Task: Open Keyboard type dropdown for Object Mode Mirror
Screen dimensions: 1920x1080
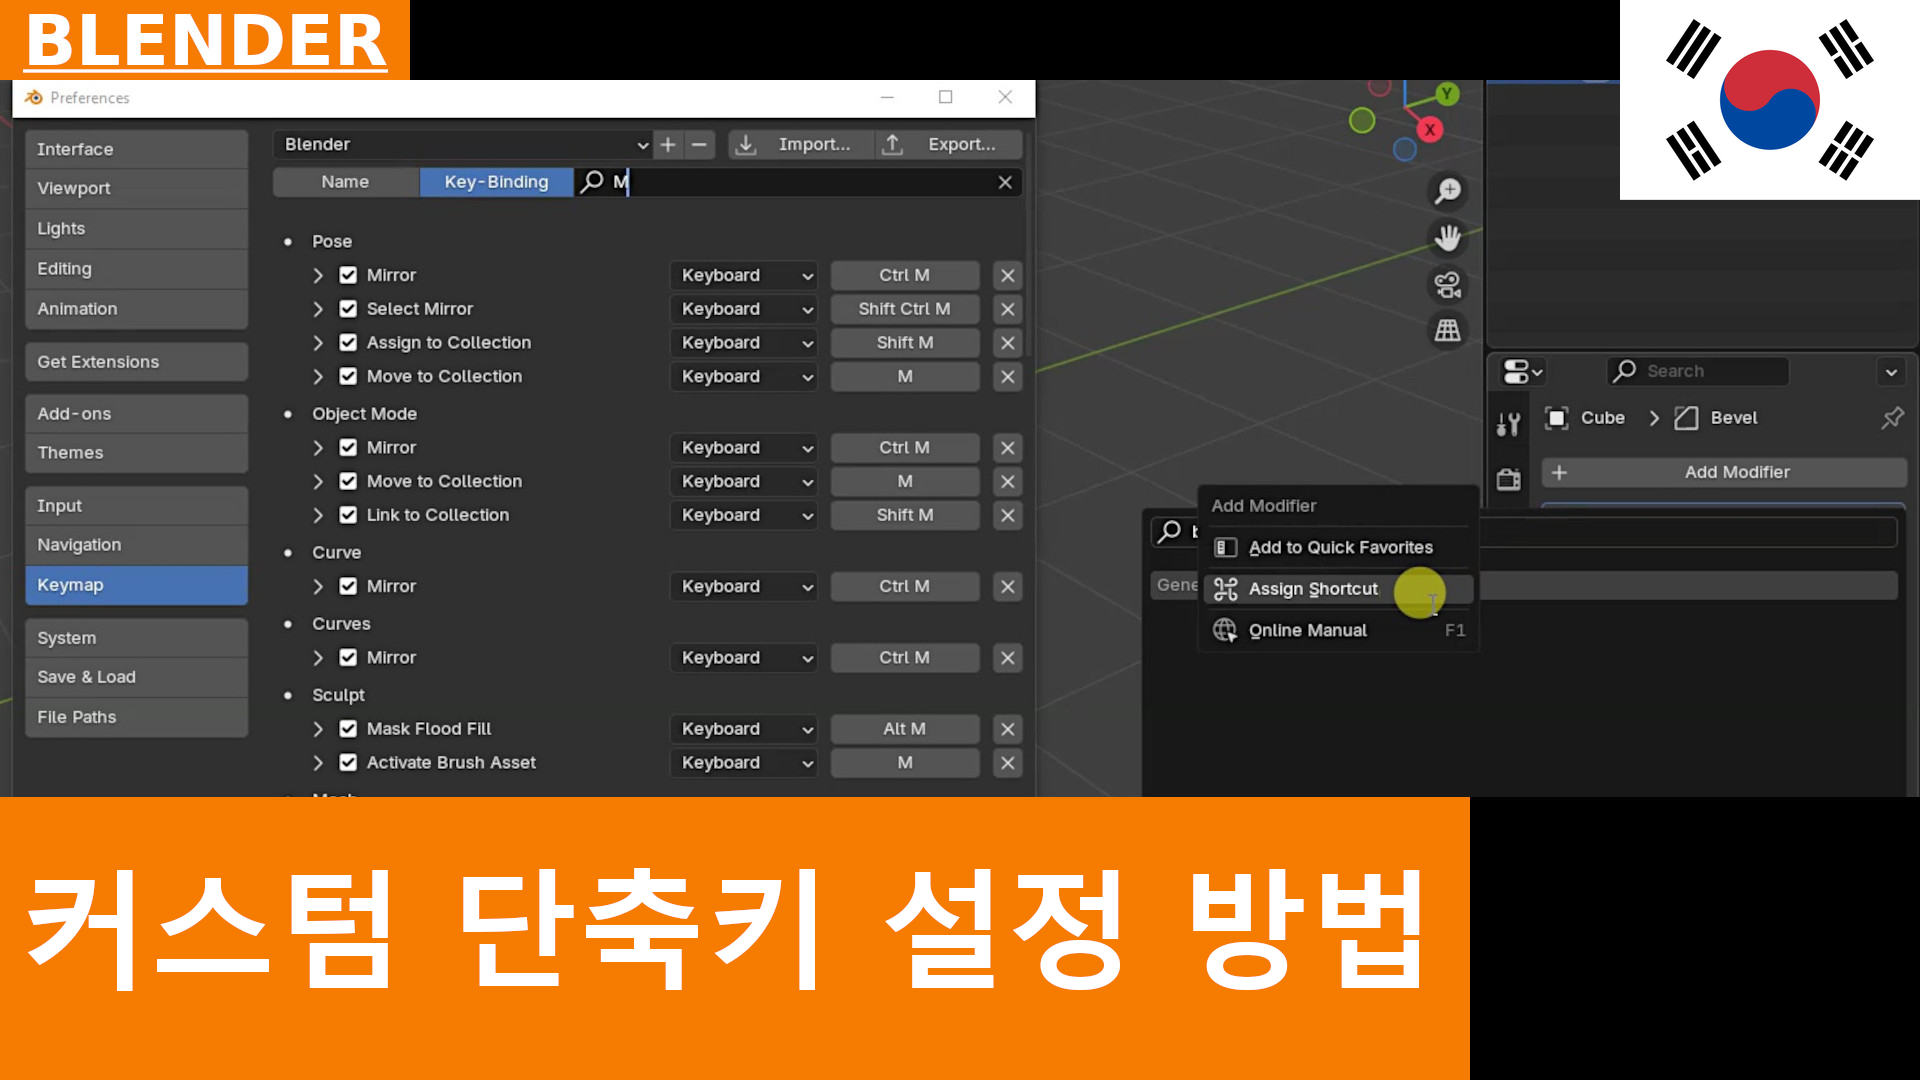Action: click(x=744, y=448)
